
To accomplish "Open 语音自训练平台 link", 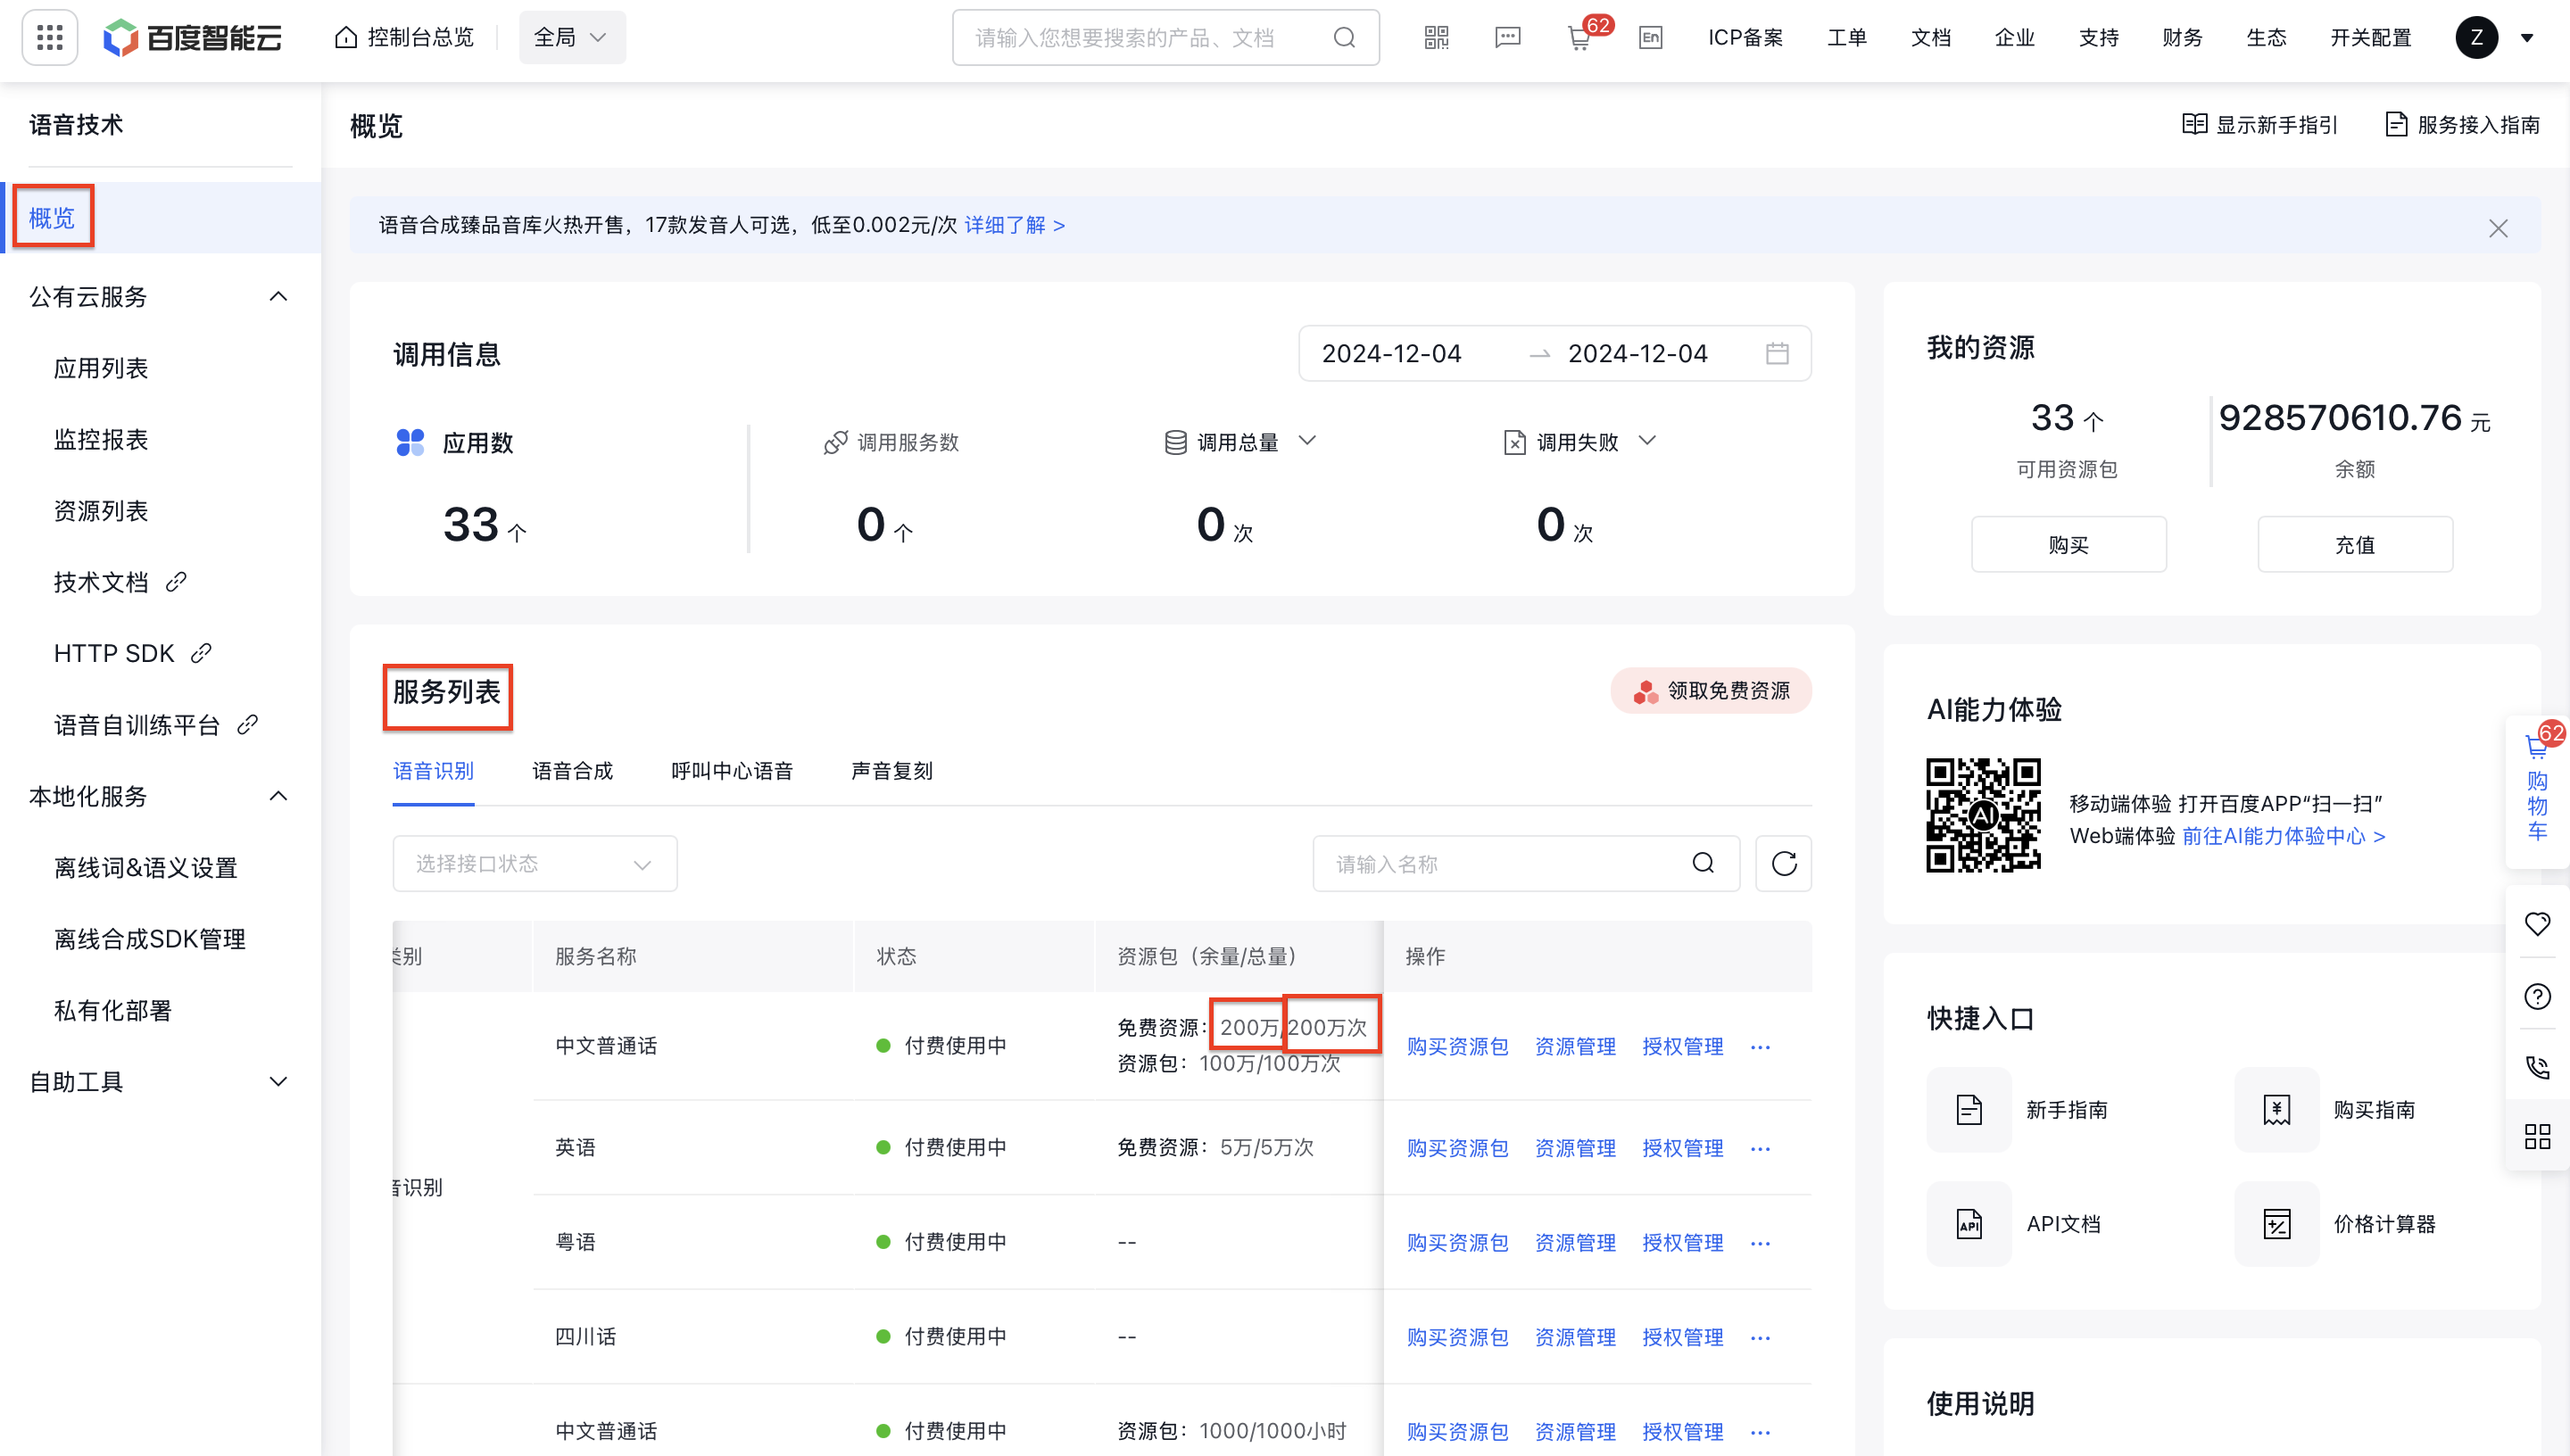I will coord(156,725).
